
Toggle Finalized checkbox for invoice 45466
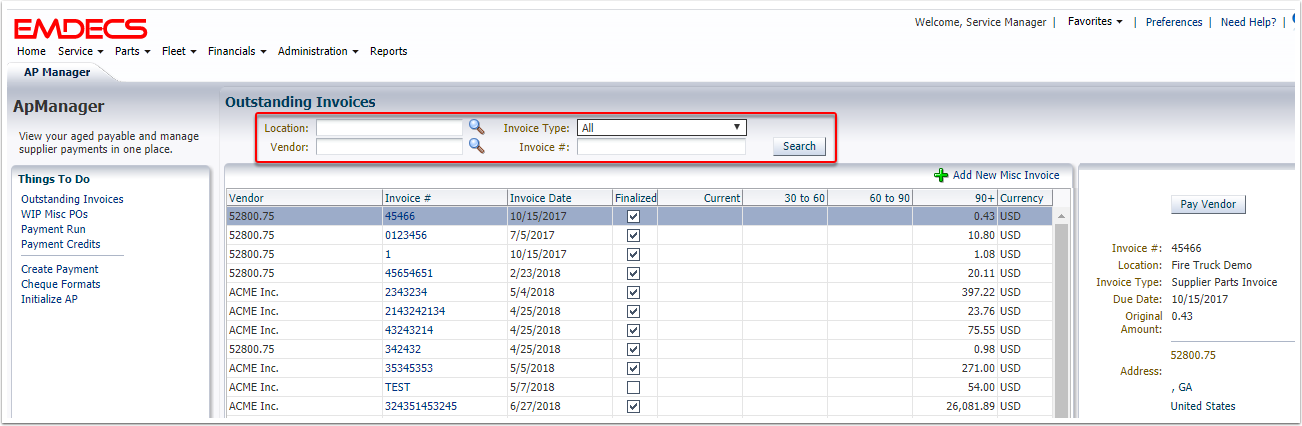click(633, 217)
